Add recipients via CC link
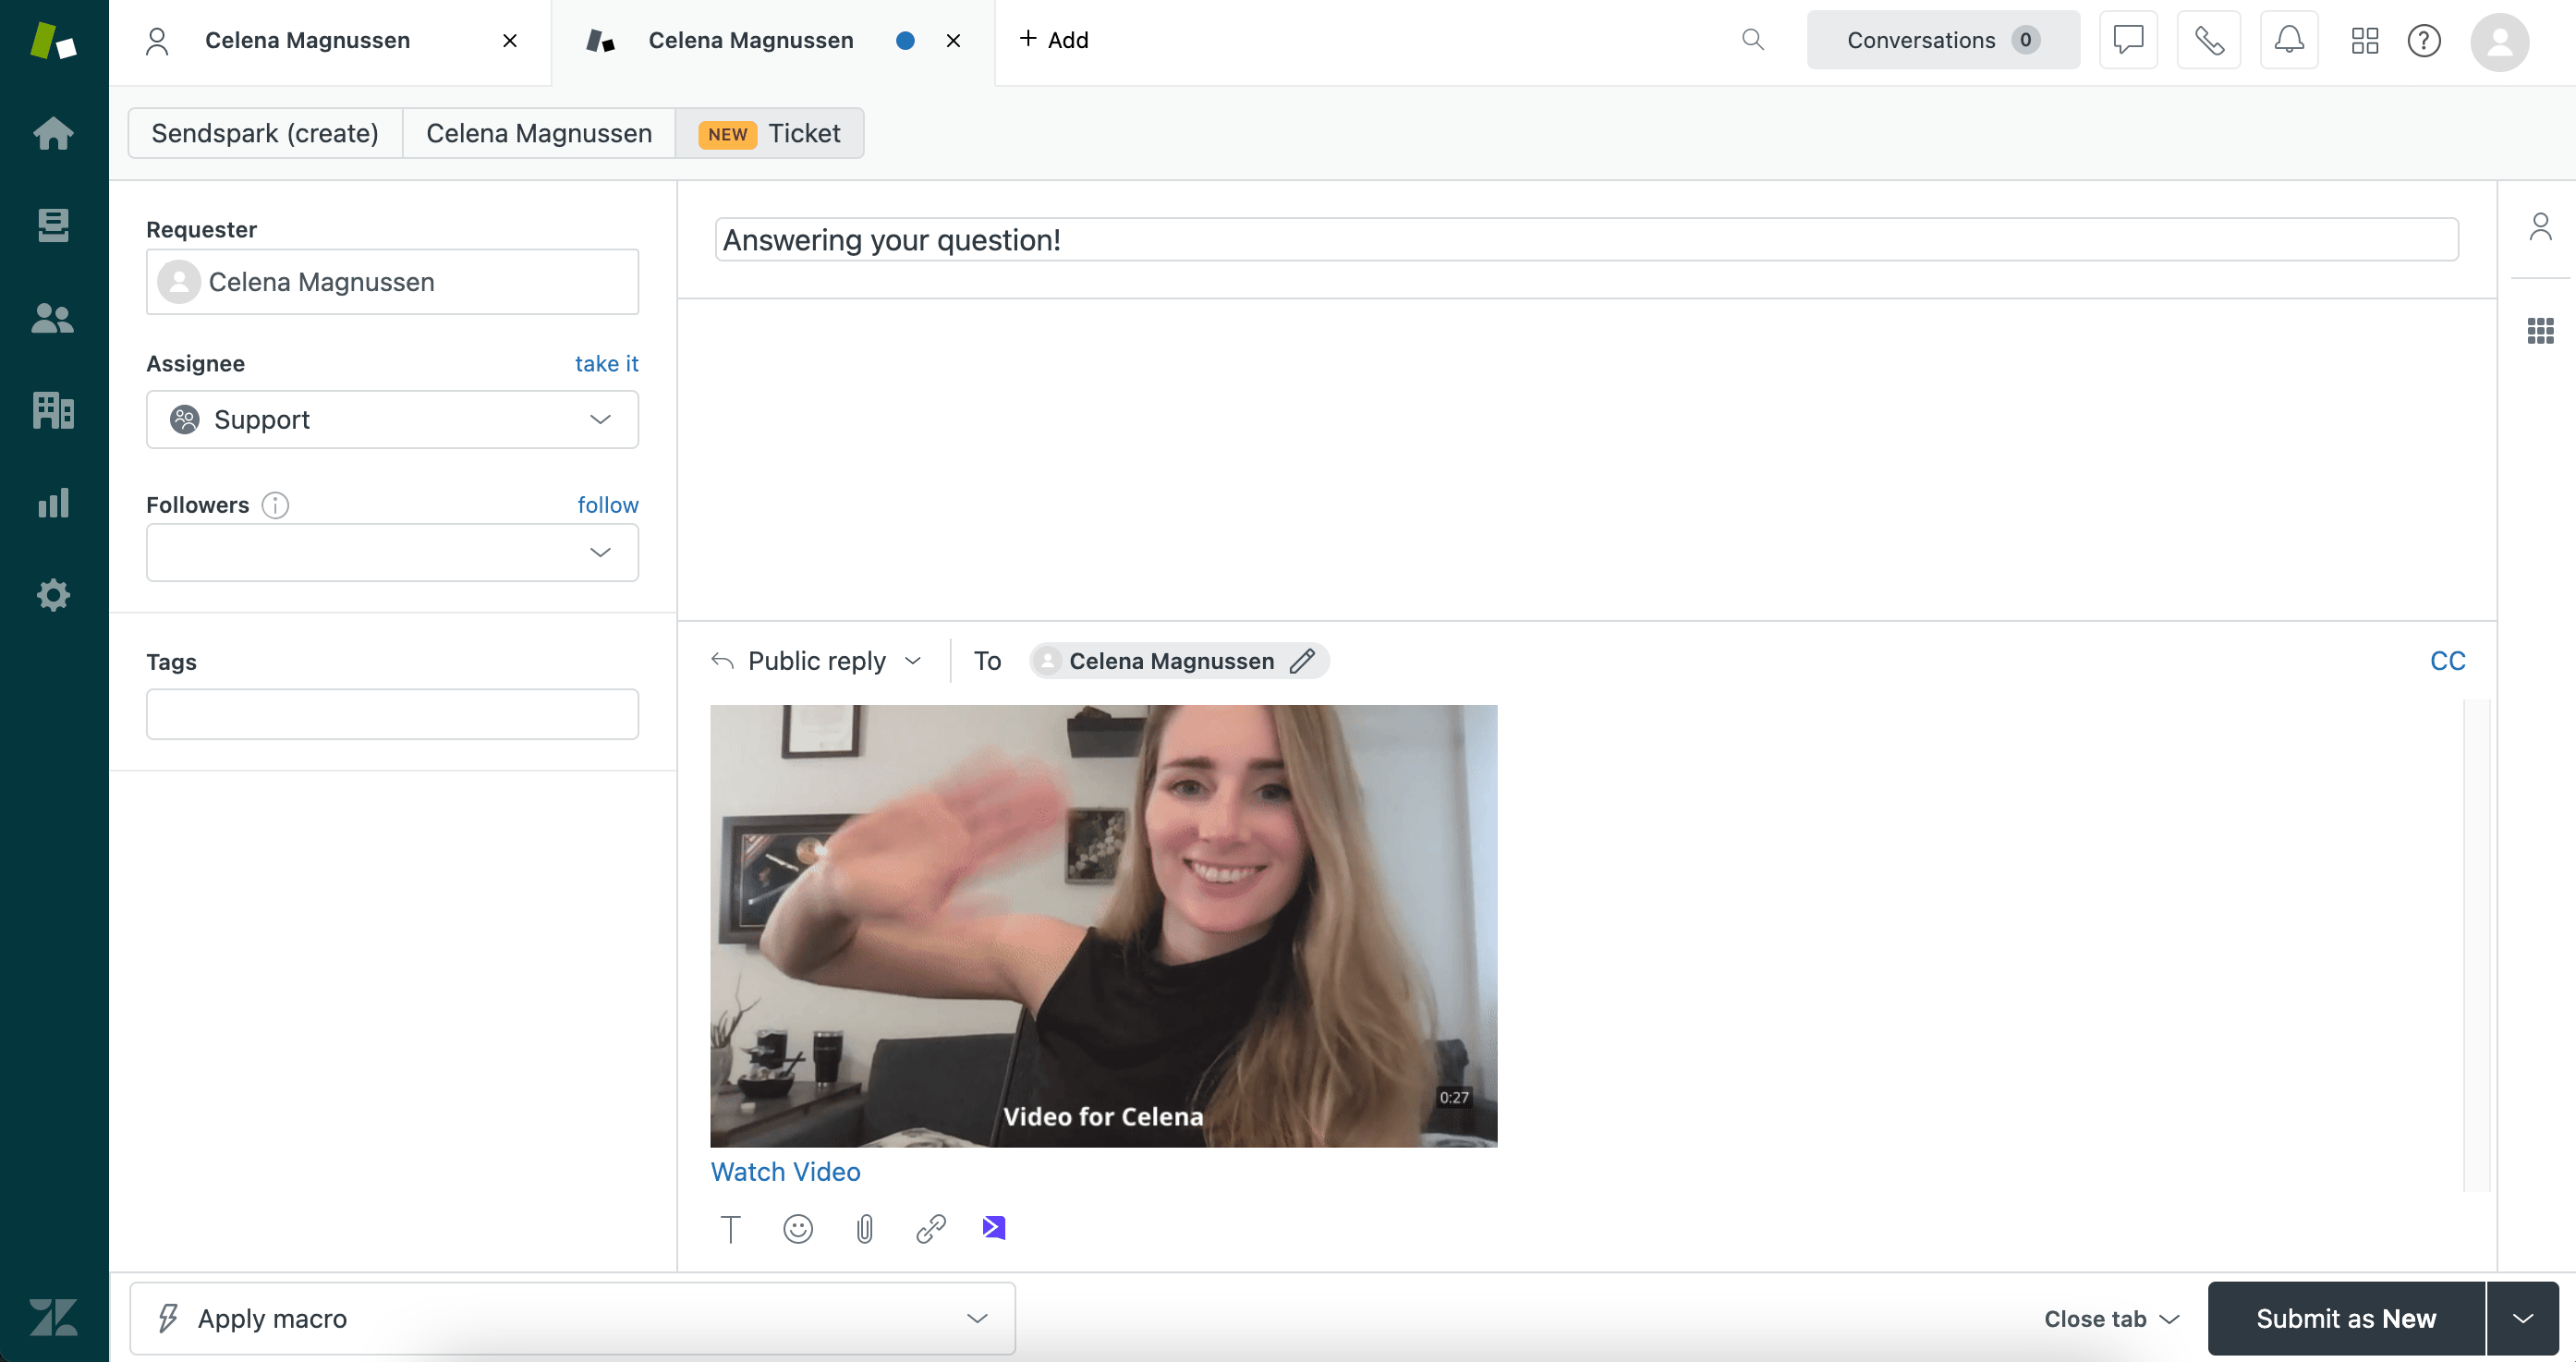 (x=2447, y=661)
